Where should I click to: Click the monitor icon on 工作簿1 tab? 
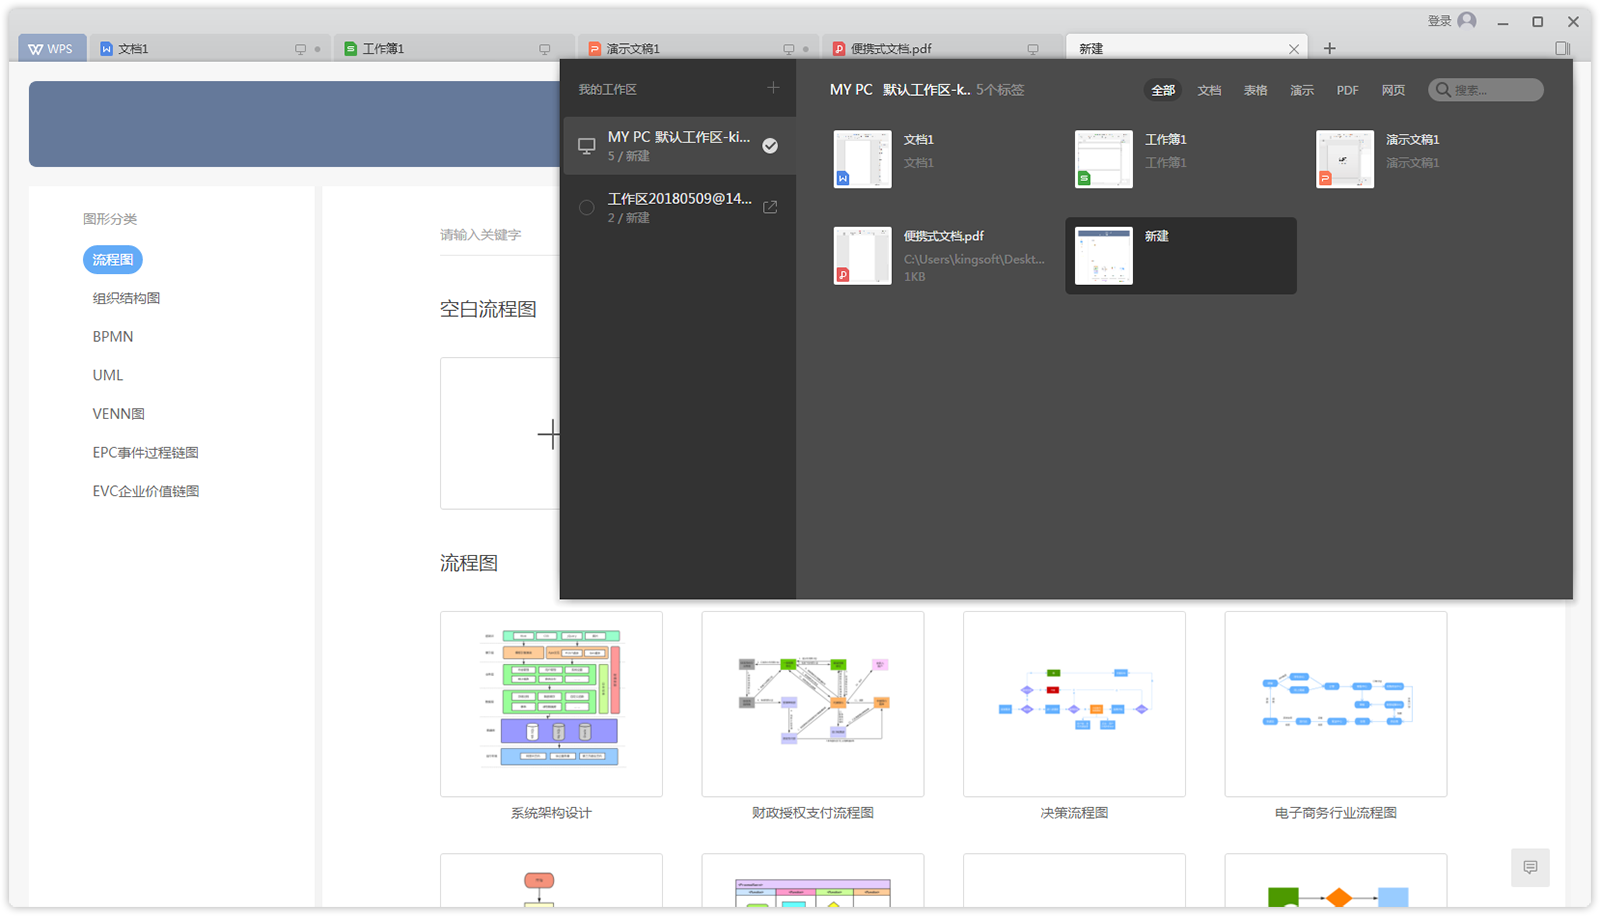coord(544,49)
